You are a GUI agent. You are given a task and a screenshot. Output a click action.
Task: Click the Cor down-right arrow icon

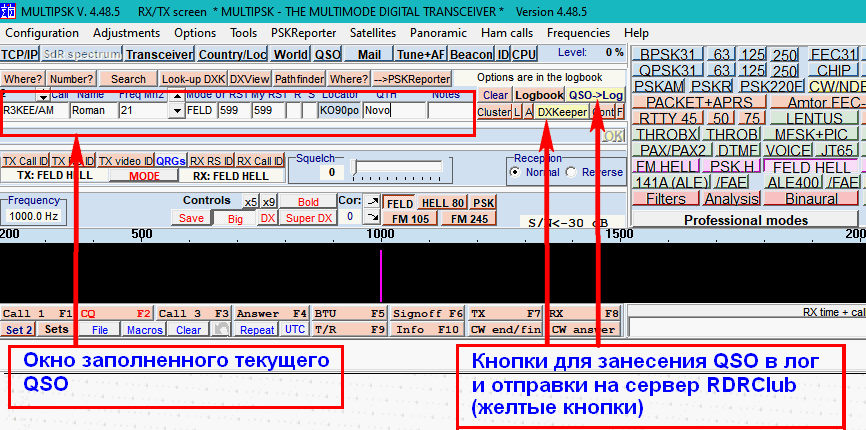tap(373, 217)
